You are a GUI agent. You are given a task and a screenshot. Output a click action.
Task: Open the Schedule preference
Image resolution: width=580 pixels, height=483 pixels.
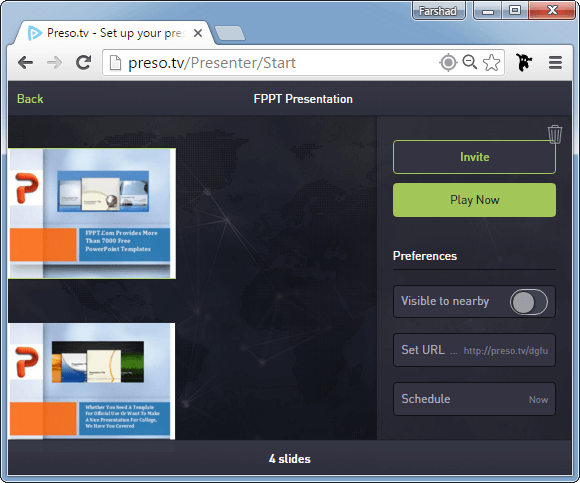(x=474, y=399)
